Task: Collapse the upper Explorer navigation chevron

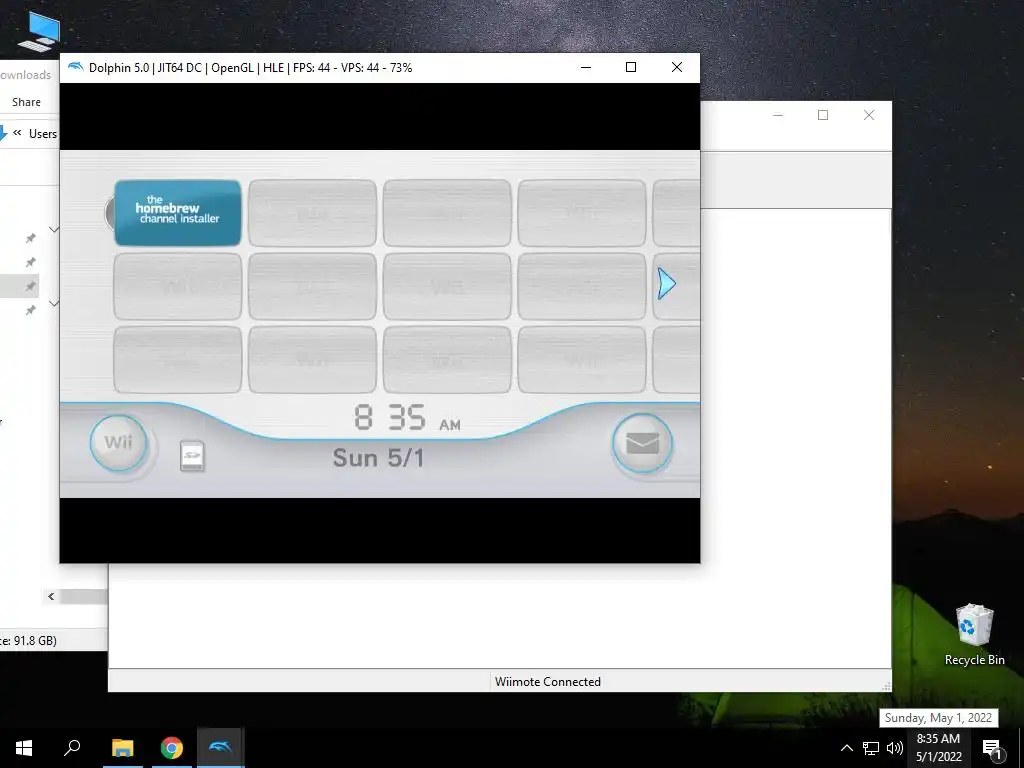Action: click(x=54, y=230)
